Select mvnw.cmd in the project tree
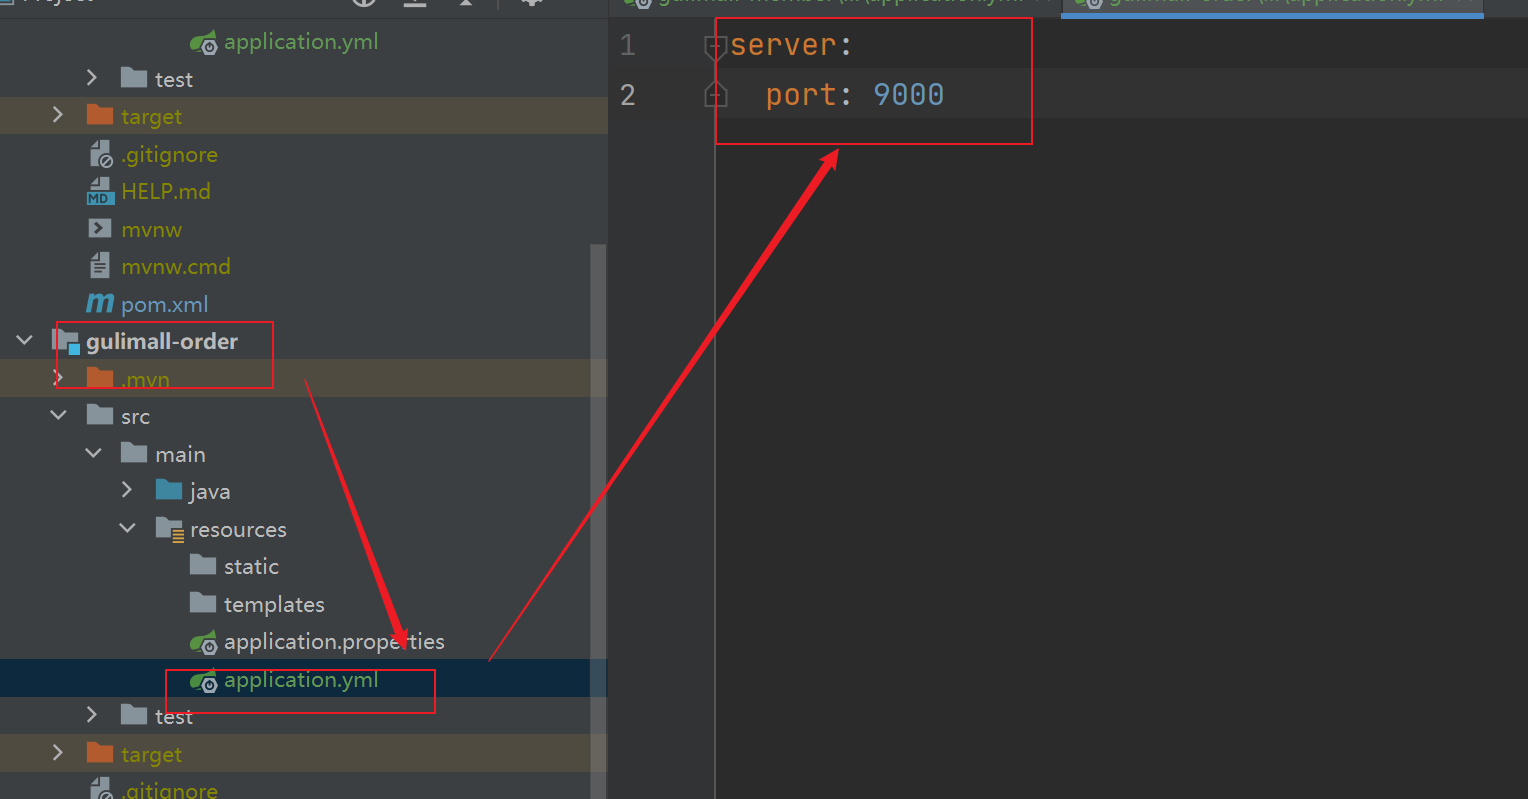Viewport: 1528px width, 799px height. point(176,267)
